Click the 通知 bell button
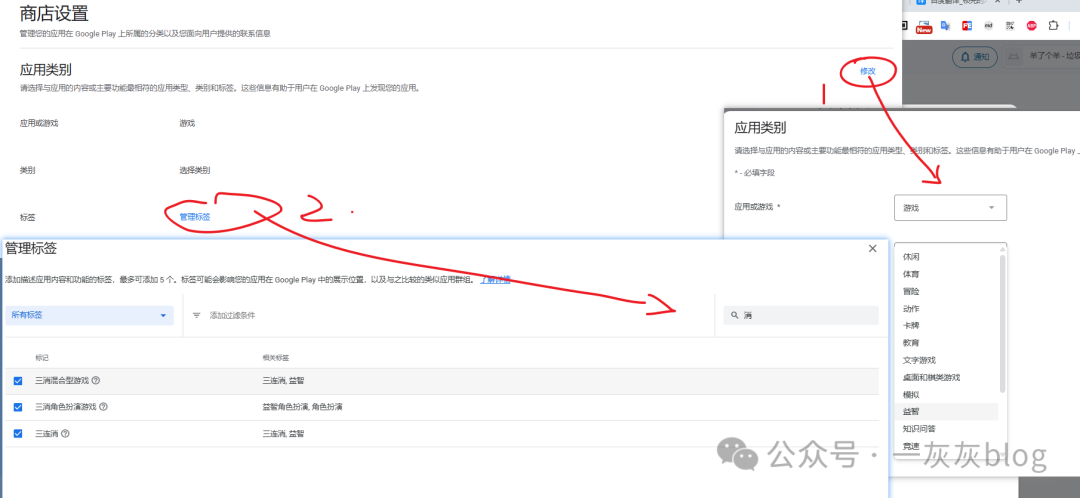1080x498 pixels. pos(975,57)
